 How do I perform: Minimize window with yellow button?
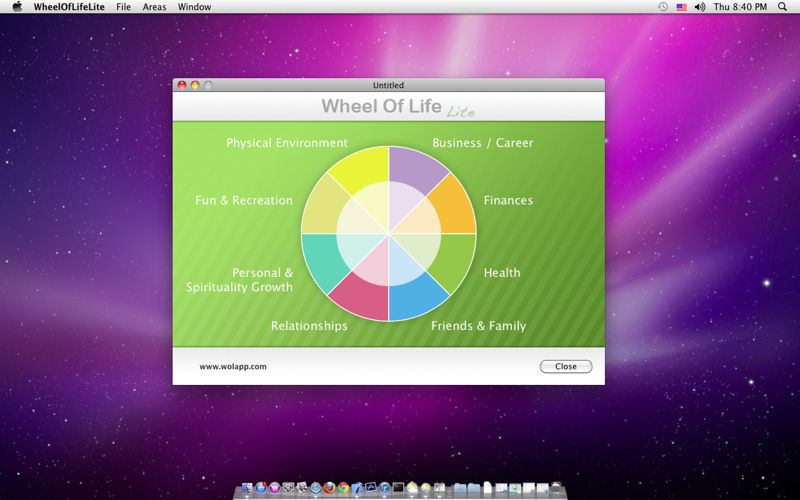(x=195, y=85)
